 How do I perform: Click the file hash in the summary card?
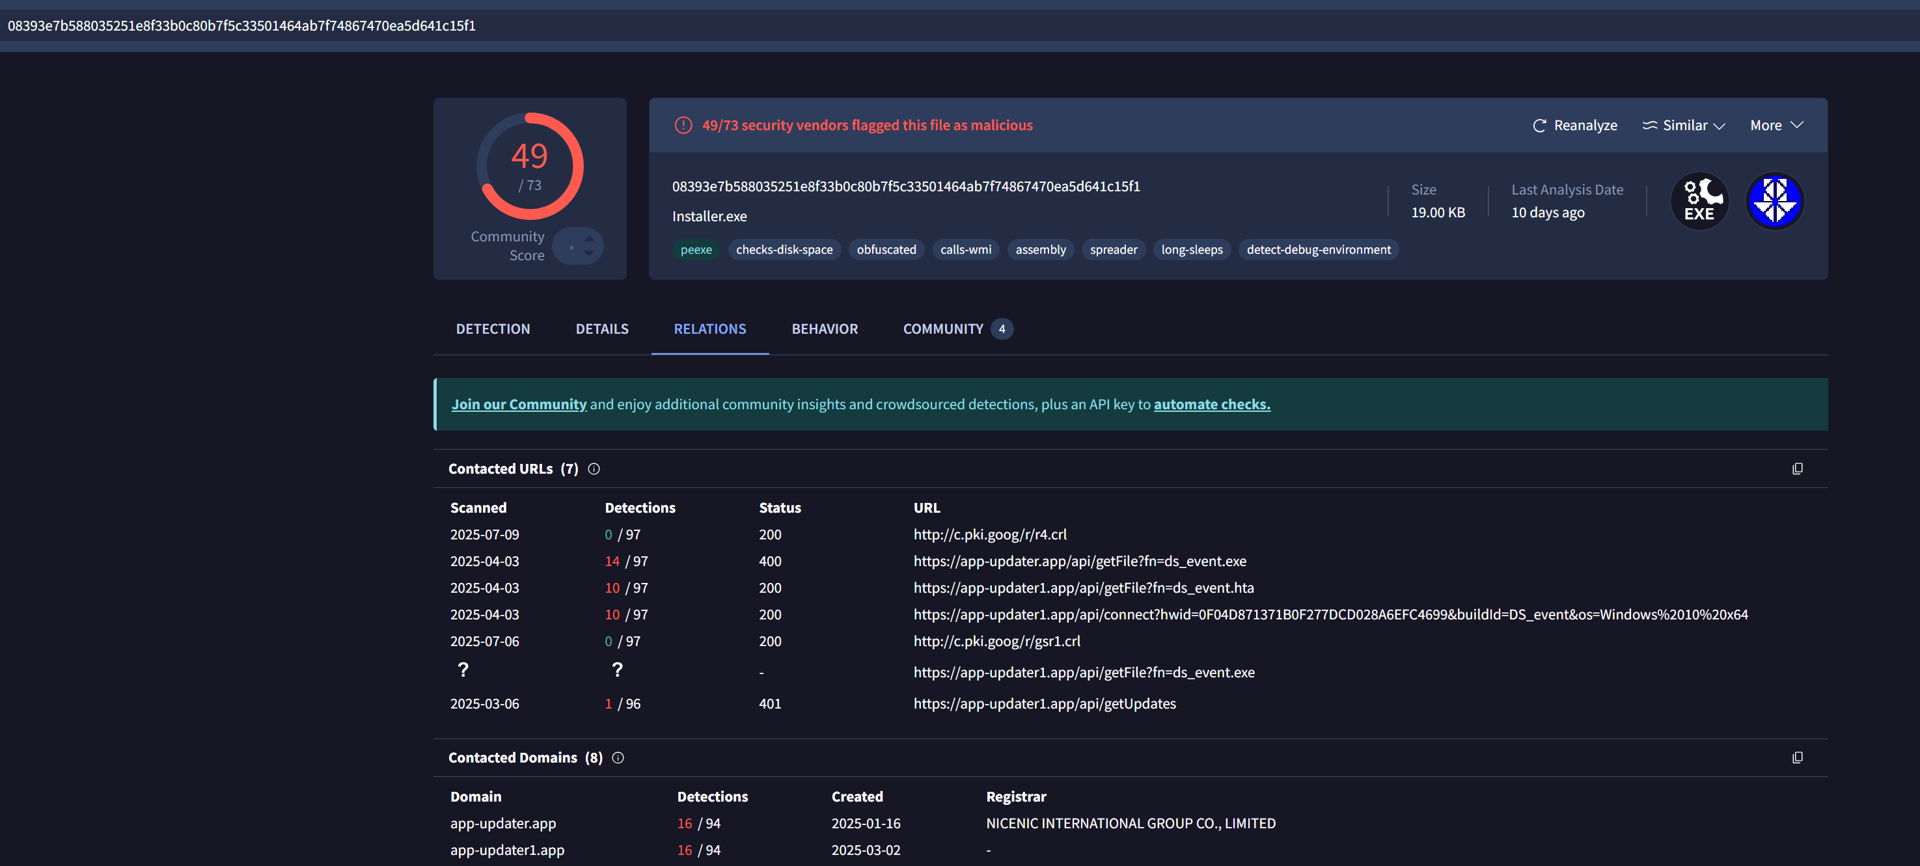tap(906, 187)
